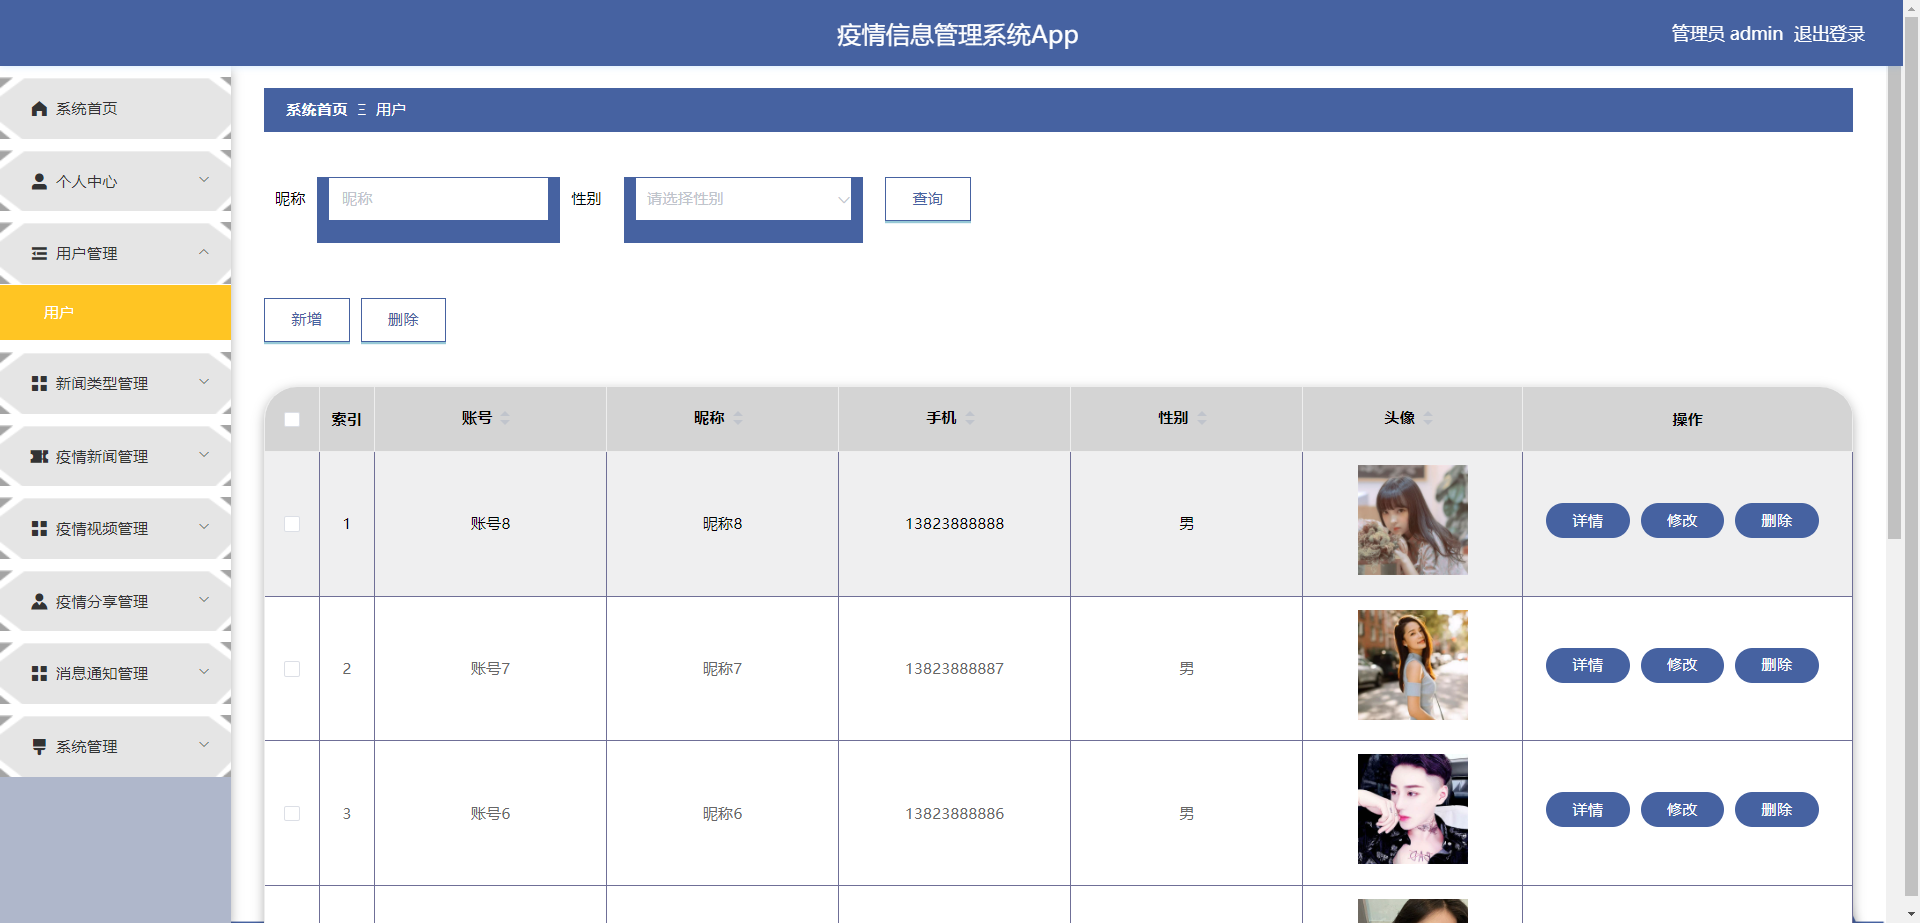
Task: Click the grid icon beside 消息通知管理
Action: [x=39, y=674]
